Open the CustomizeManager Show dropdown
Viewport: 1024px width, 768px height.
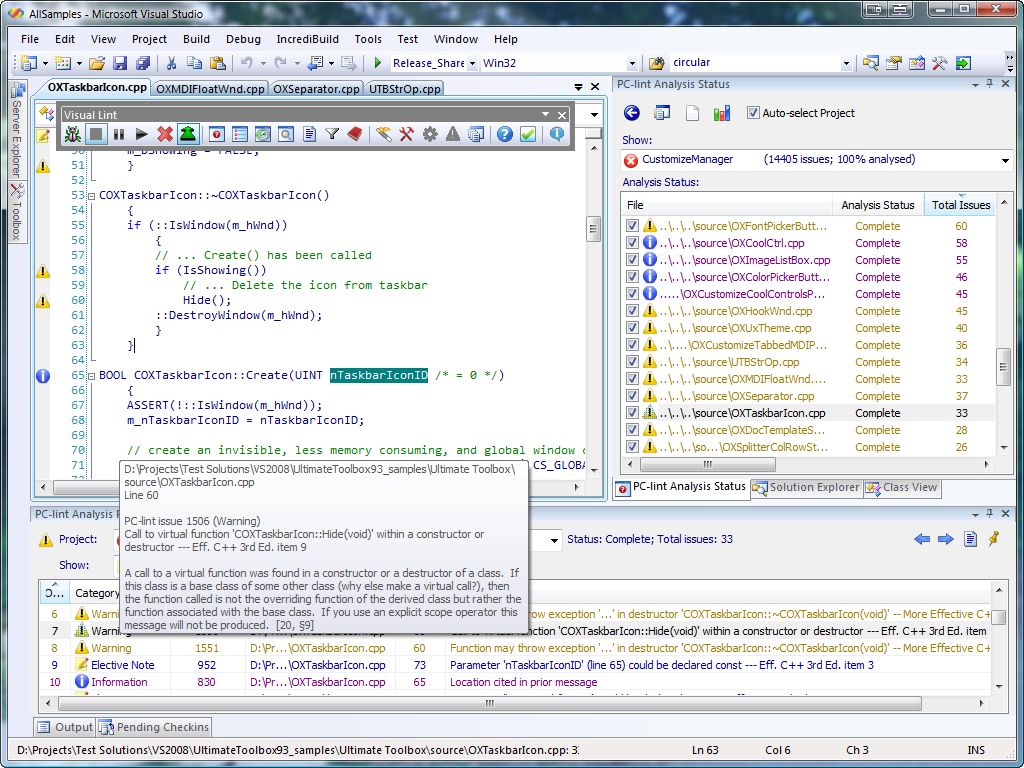pos(1004,160)
